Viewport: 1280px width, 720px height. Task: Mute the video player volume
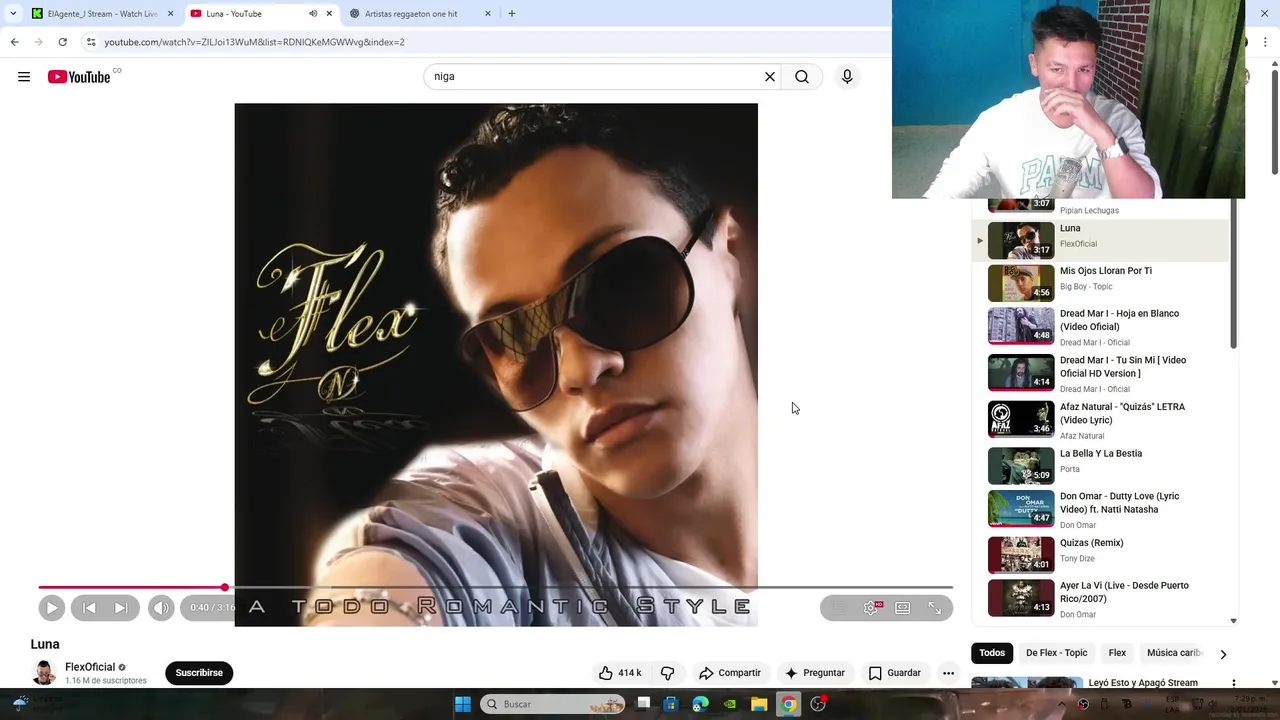click(161, 607)
